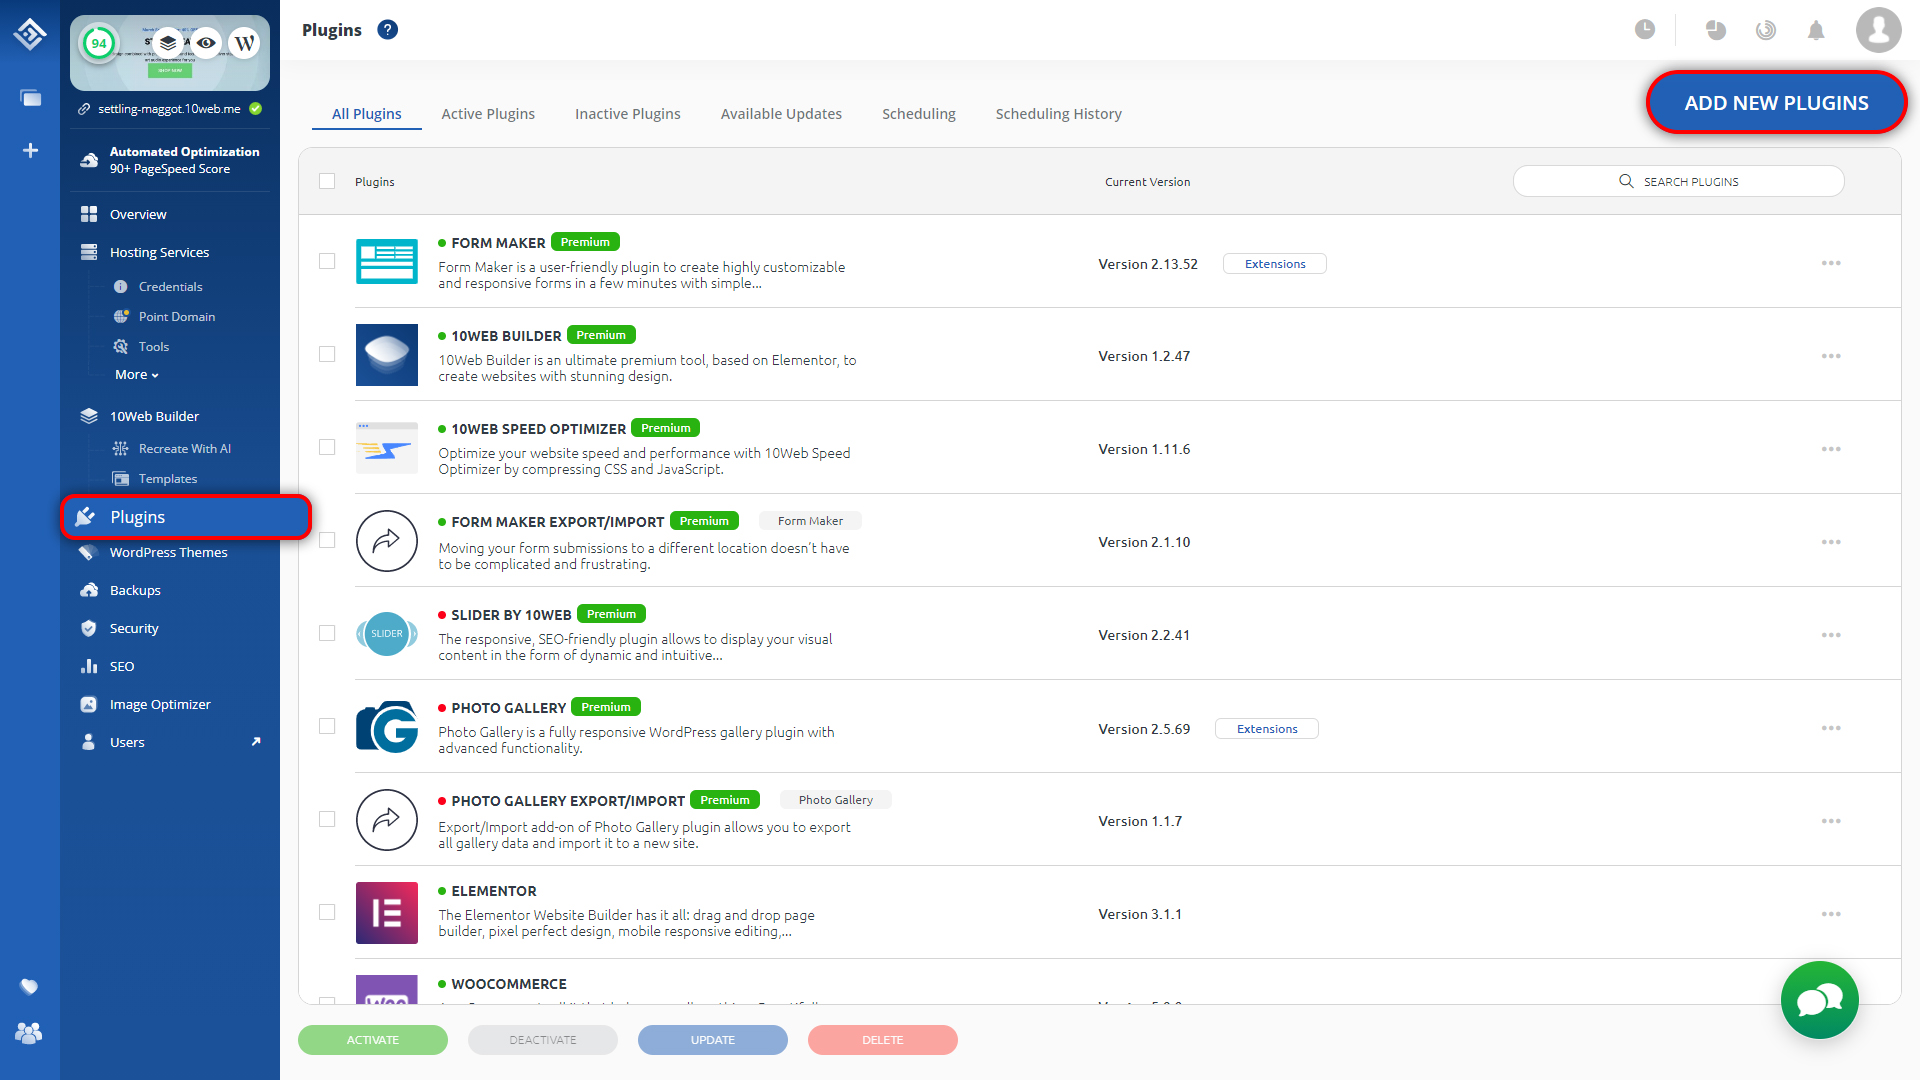Switch to Active Plugins tab
1920x1080 pixels.
coord(488,114)
